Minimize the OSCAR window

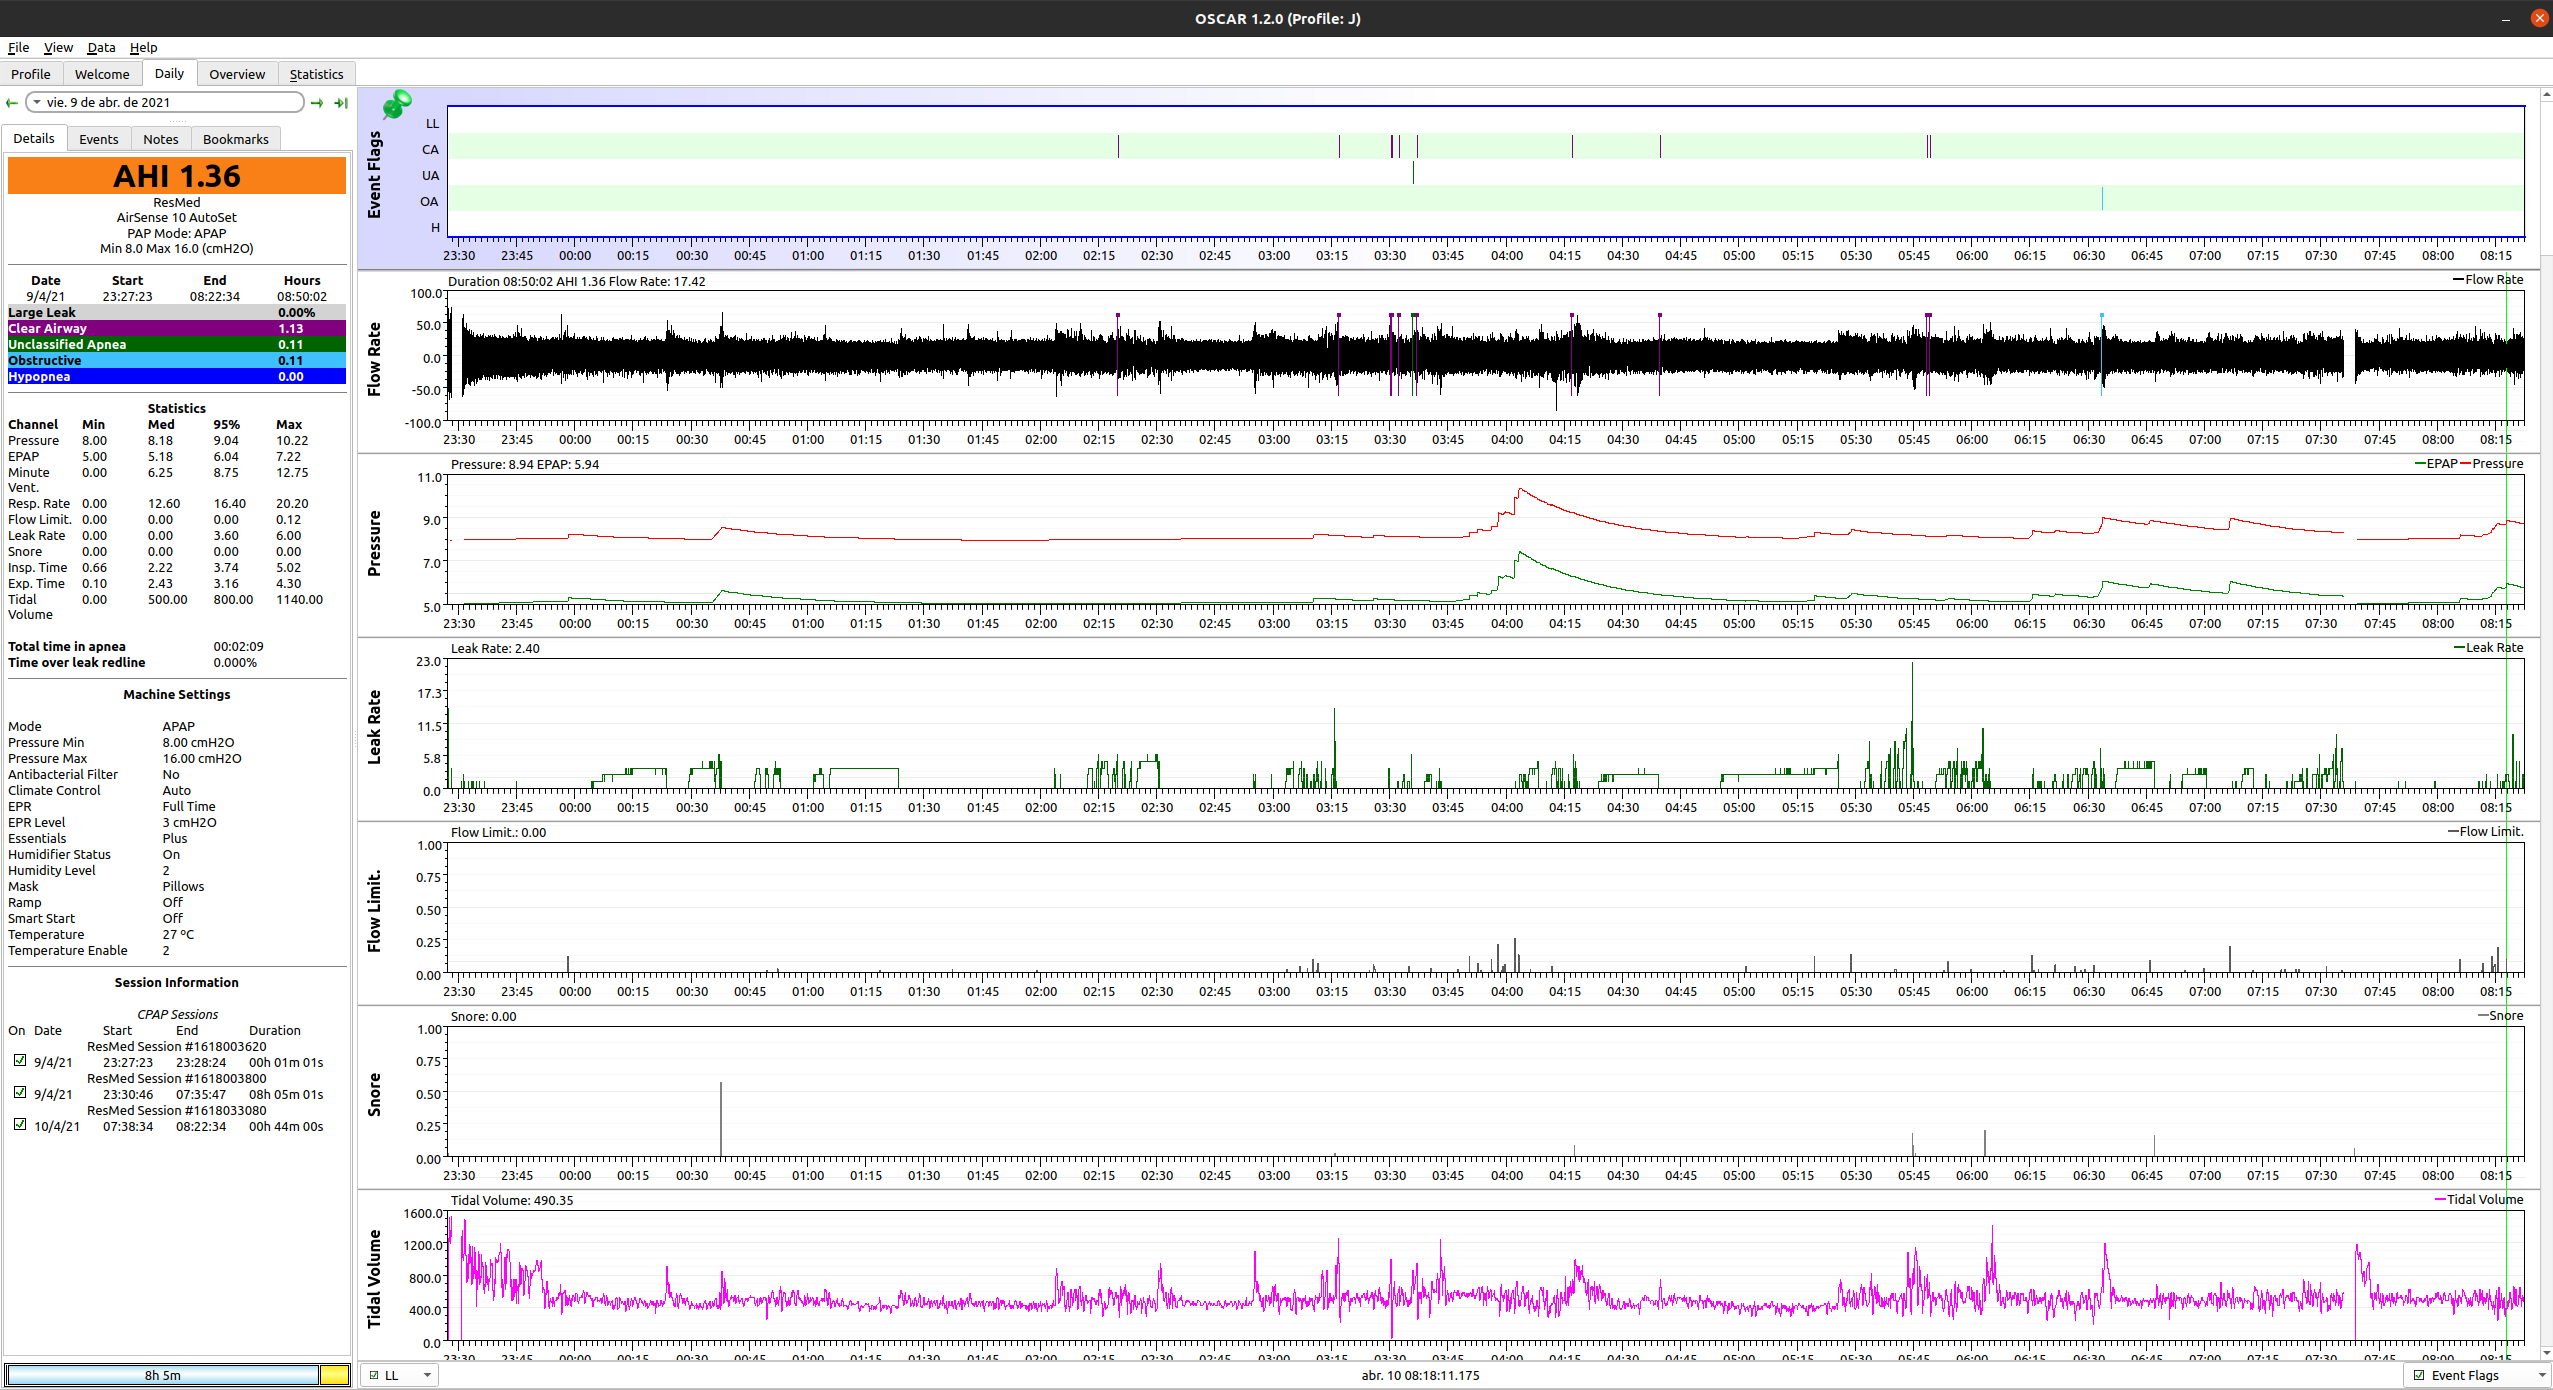click(2506, 18)
